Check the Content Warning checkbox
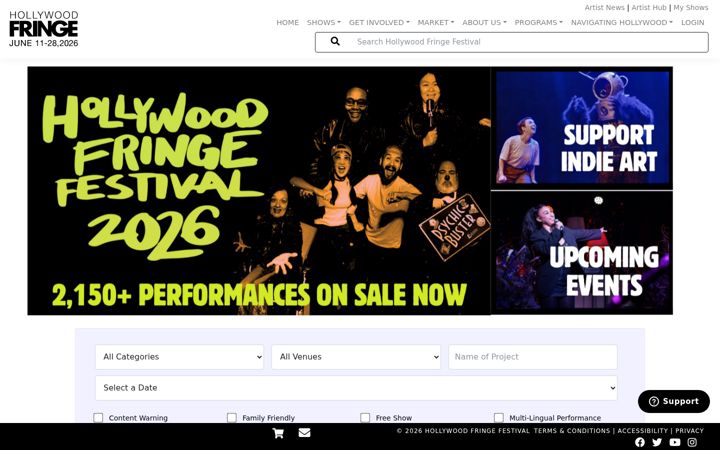 pos(98,417)
